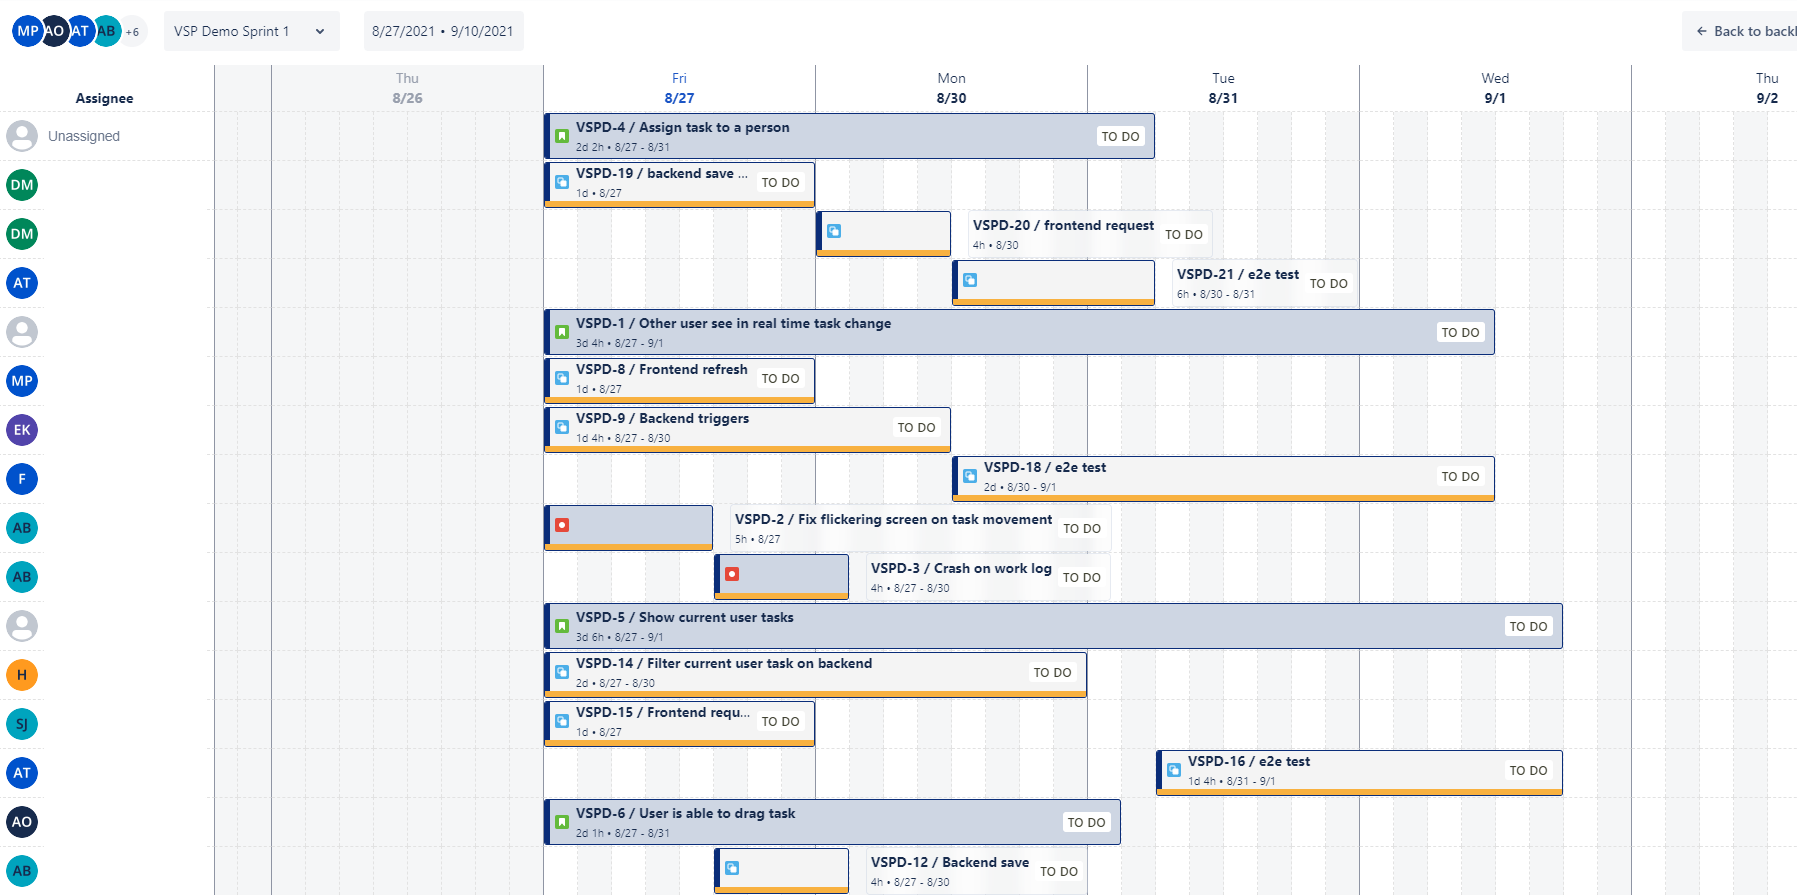The height and width of the screenshot is (895, 1797).
Task: Click TO DO status on VSPD-16
Action: 1527,770
